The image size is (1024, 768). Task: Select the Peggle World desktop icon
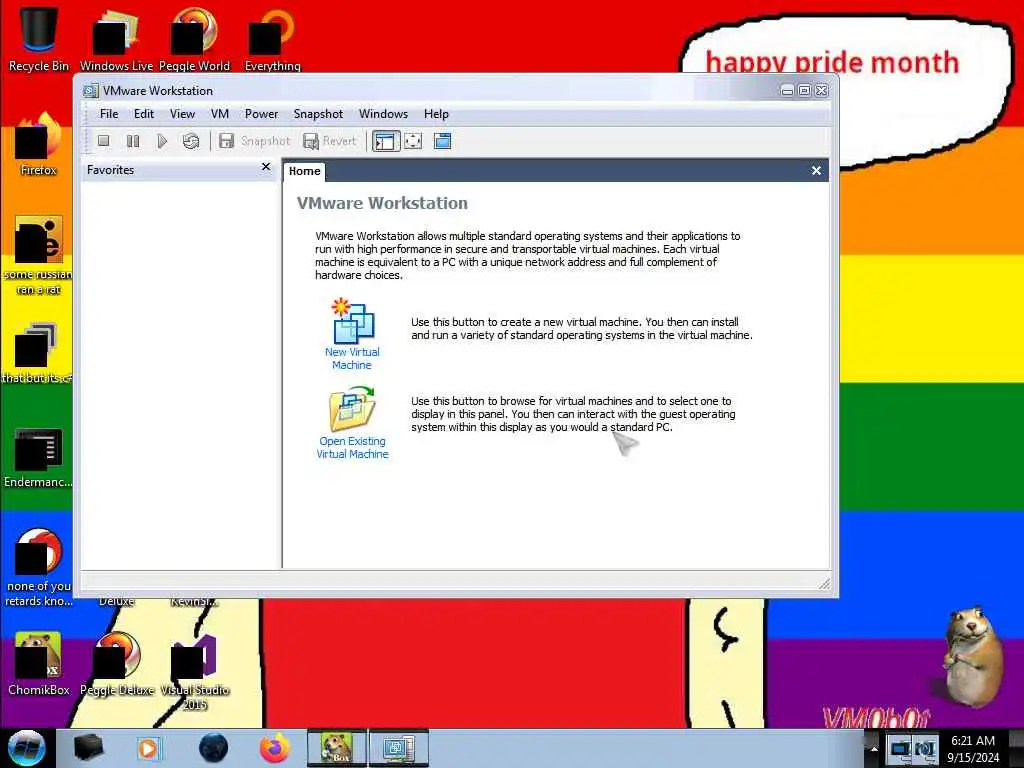(x=194, y=38)
